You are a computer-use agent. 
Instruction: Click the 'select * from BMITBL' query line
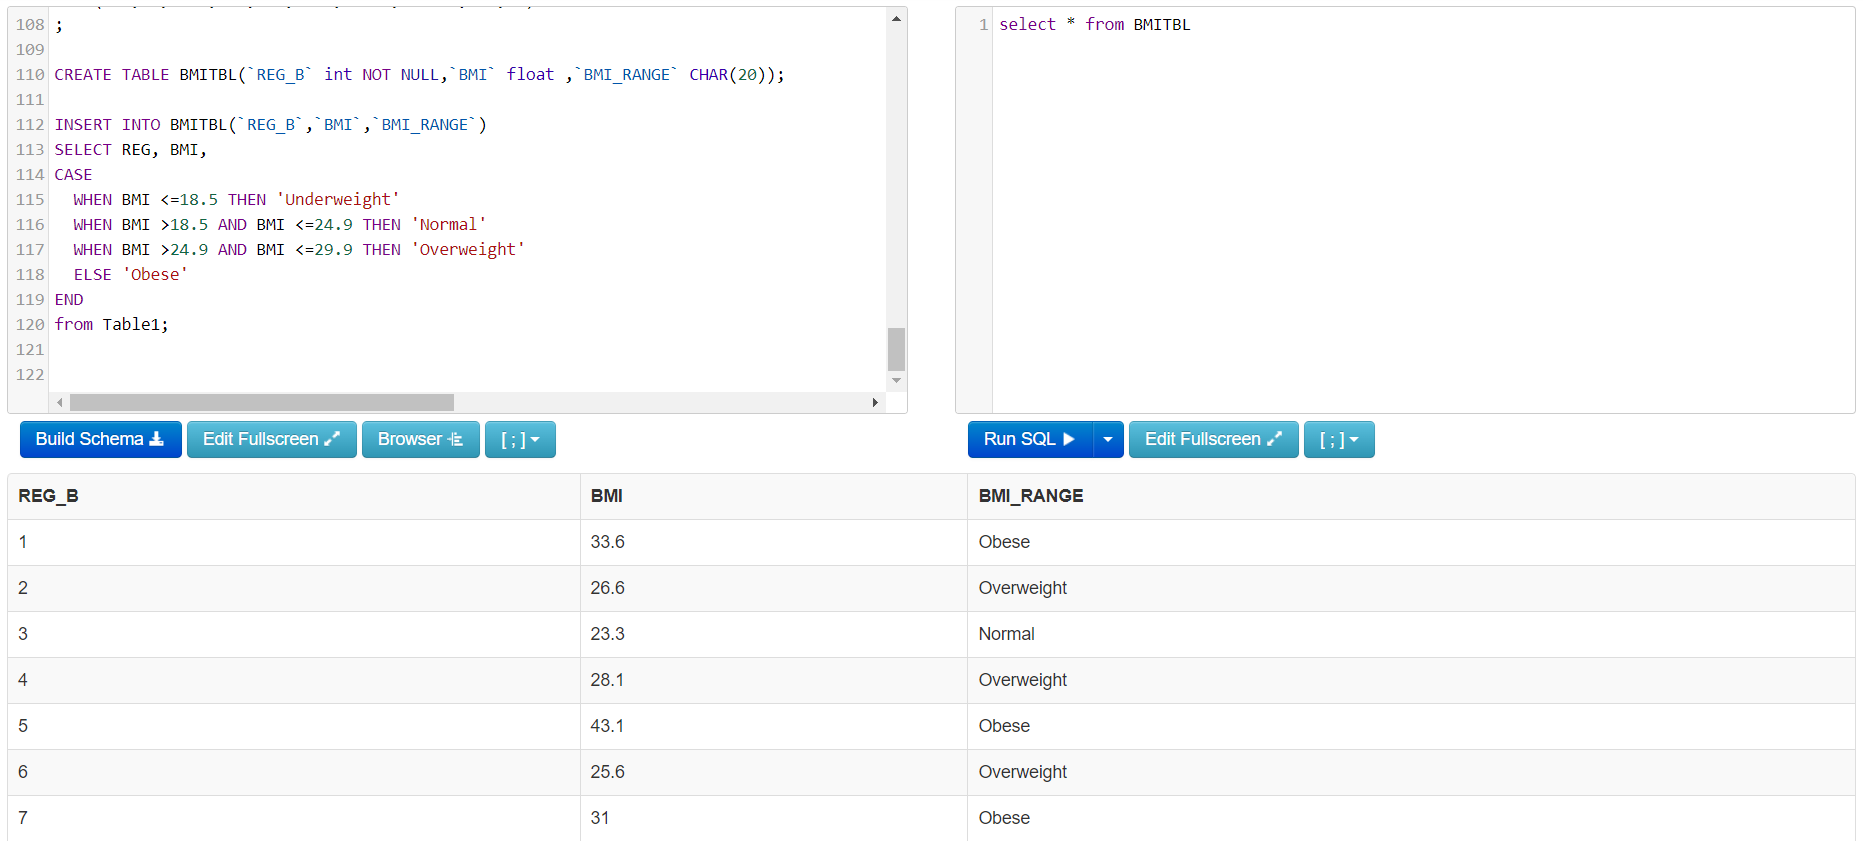point(1095,24)
